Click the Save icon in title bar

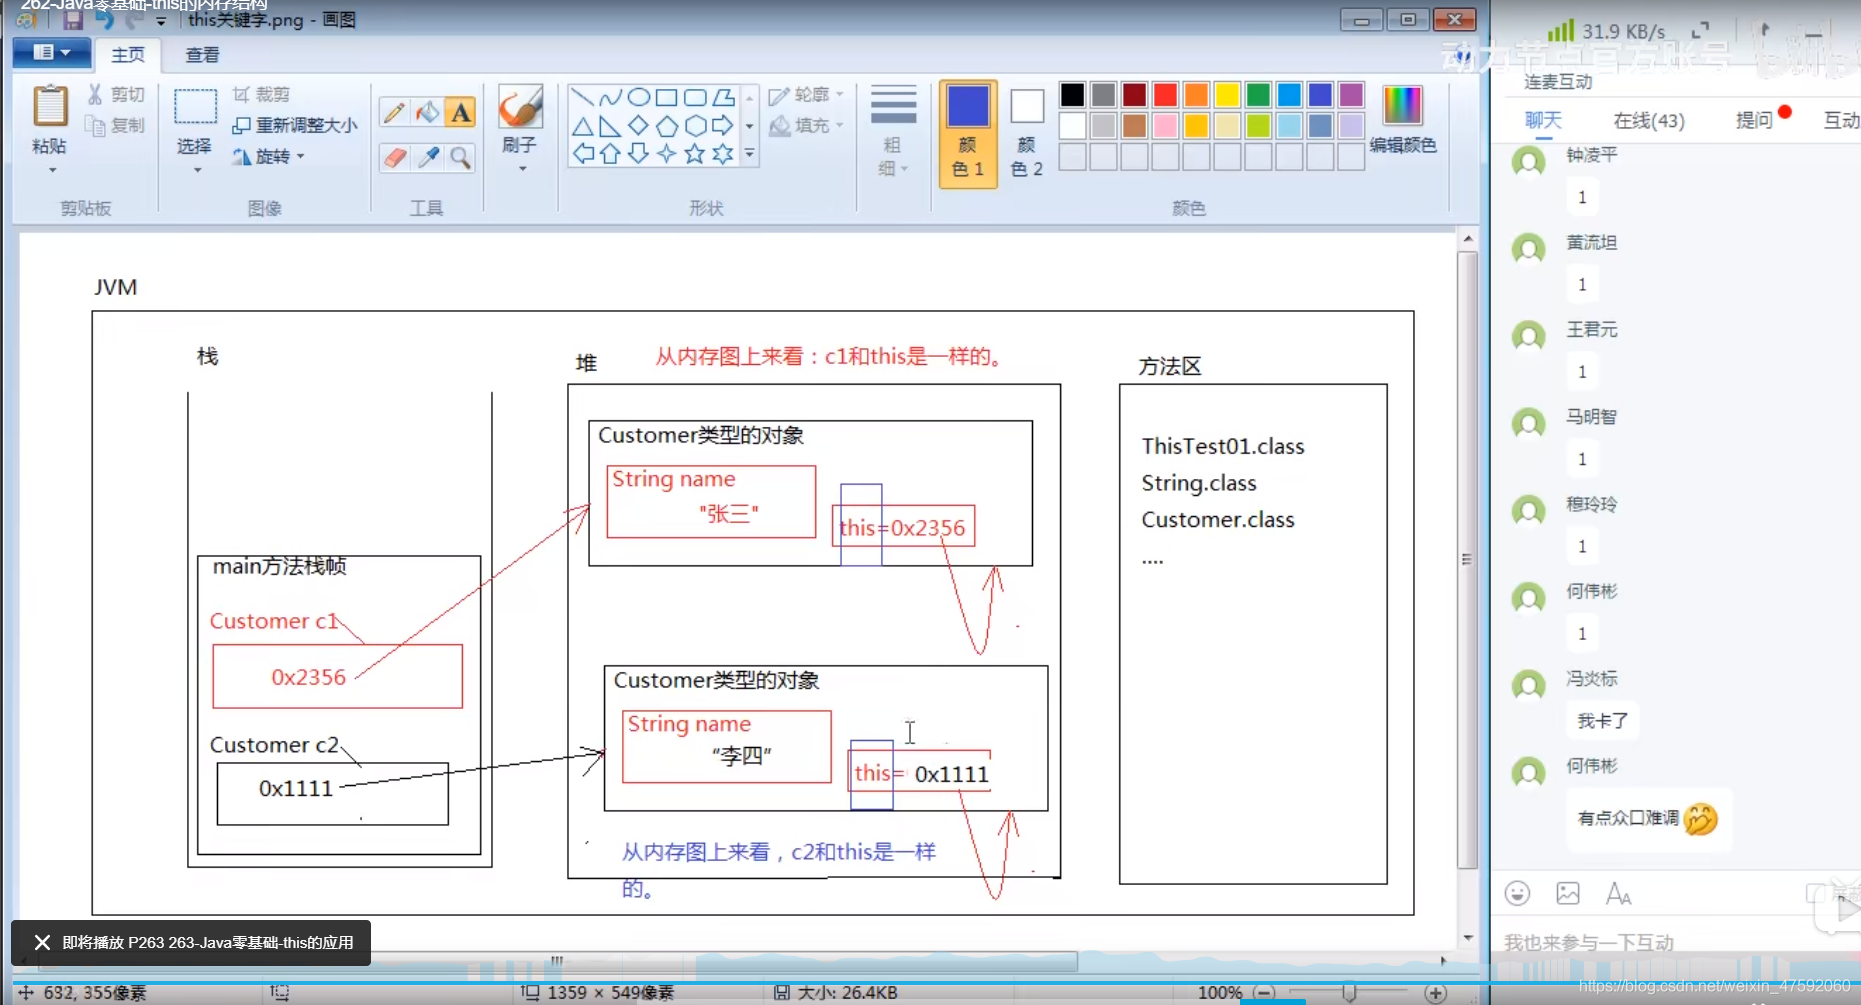72,20
